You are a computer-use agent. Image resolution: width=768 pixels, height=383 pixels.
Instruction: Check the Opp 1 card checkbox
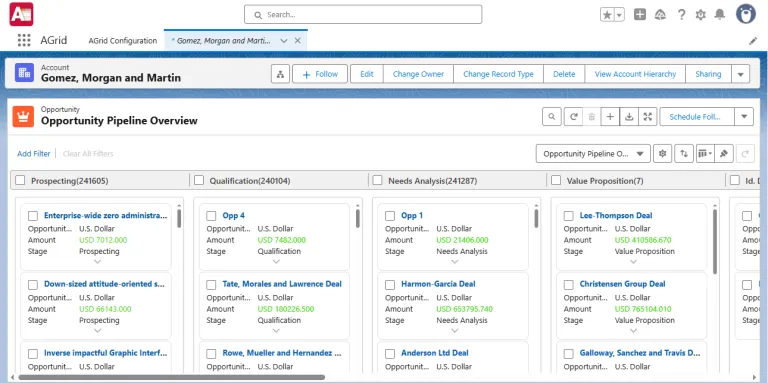coord(390,216)
